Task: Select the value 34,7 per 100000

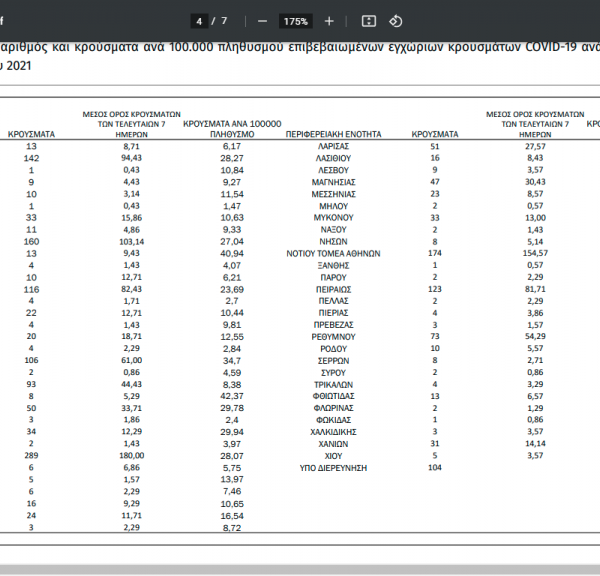Action: click(232, 361)
